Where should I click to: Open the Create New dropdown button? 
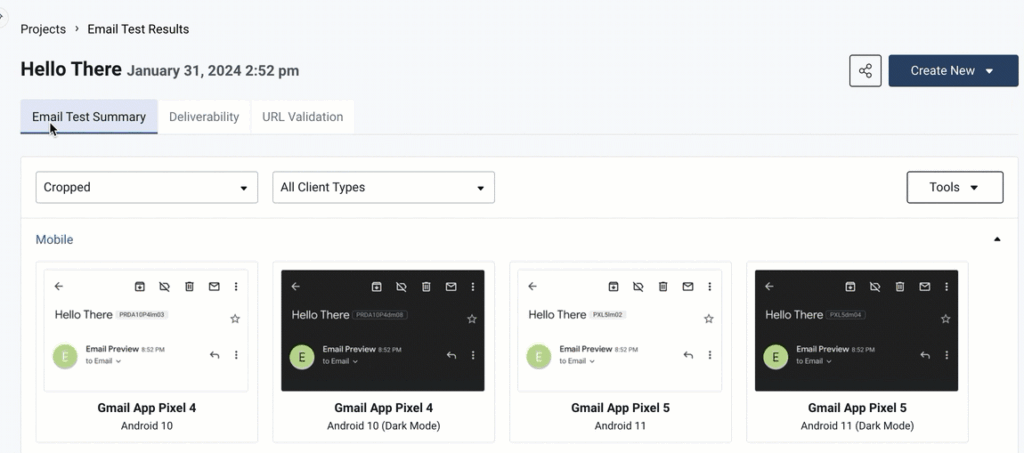click(x=953, y=70)
